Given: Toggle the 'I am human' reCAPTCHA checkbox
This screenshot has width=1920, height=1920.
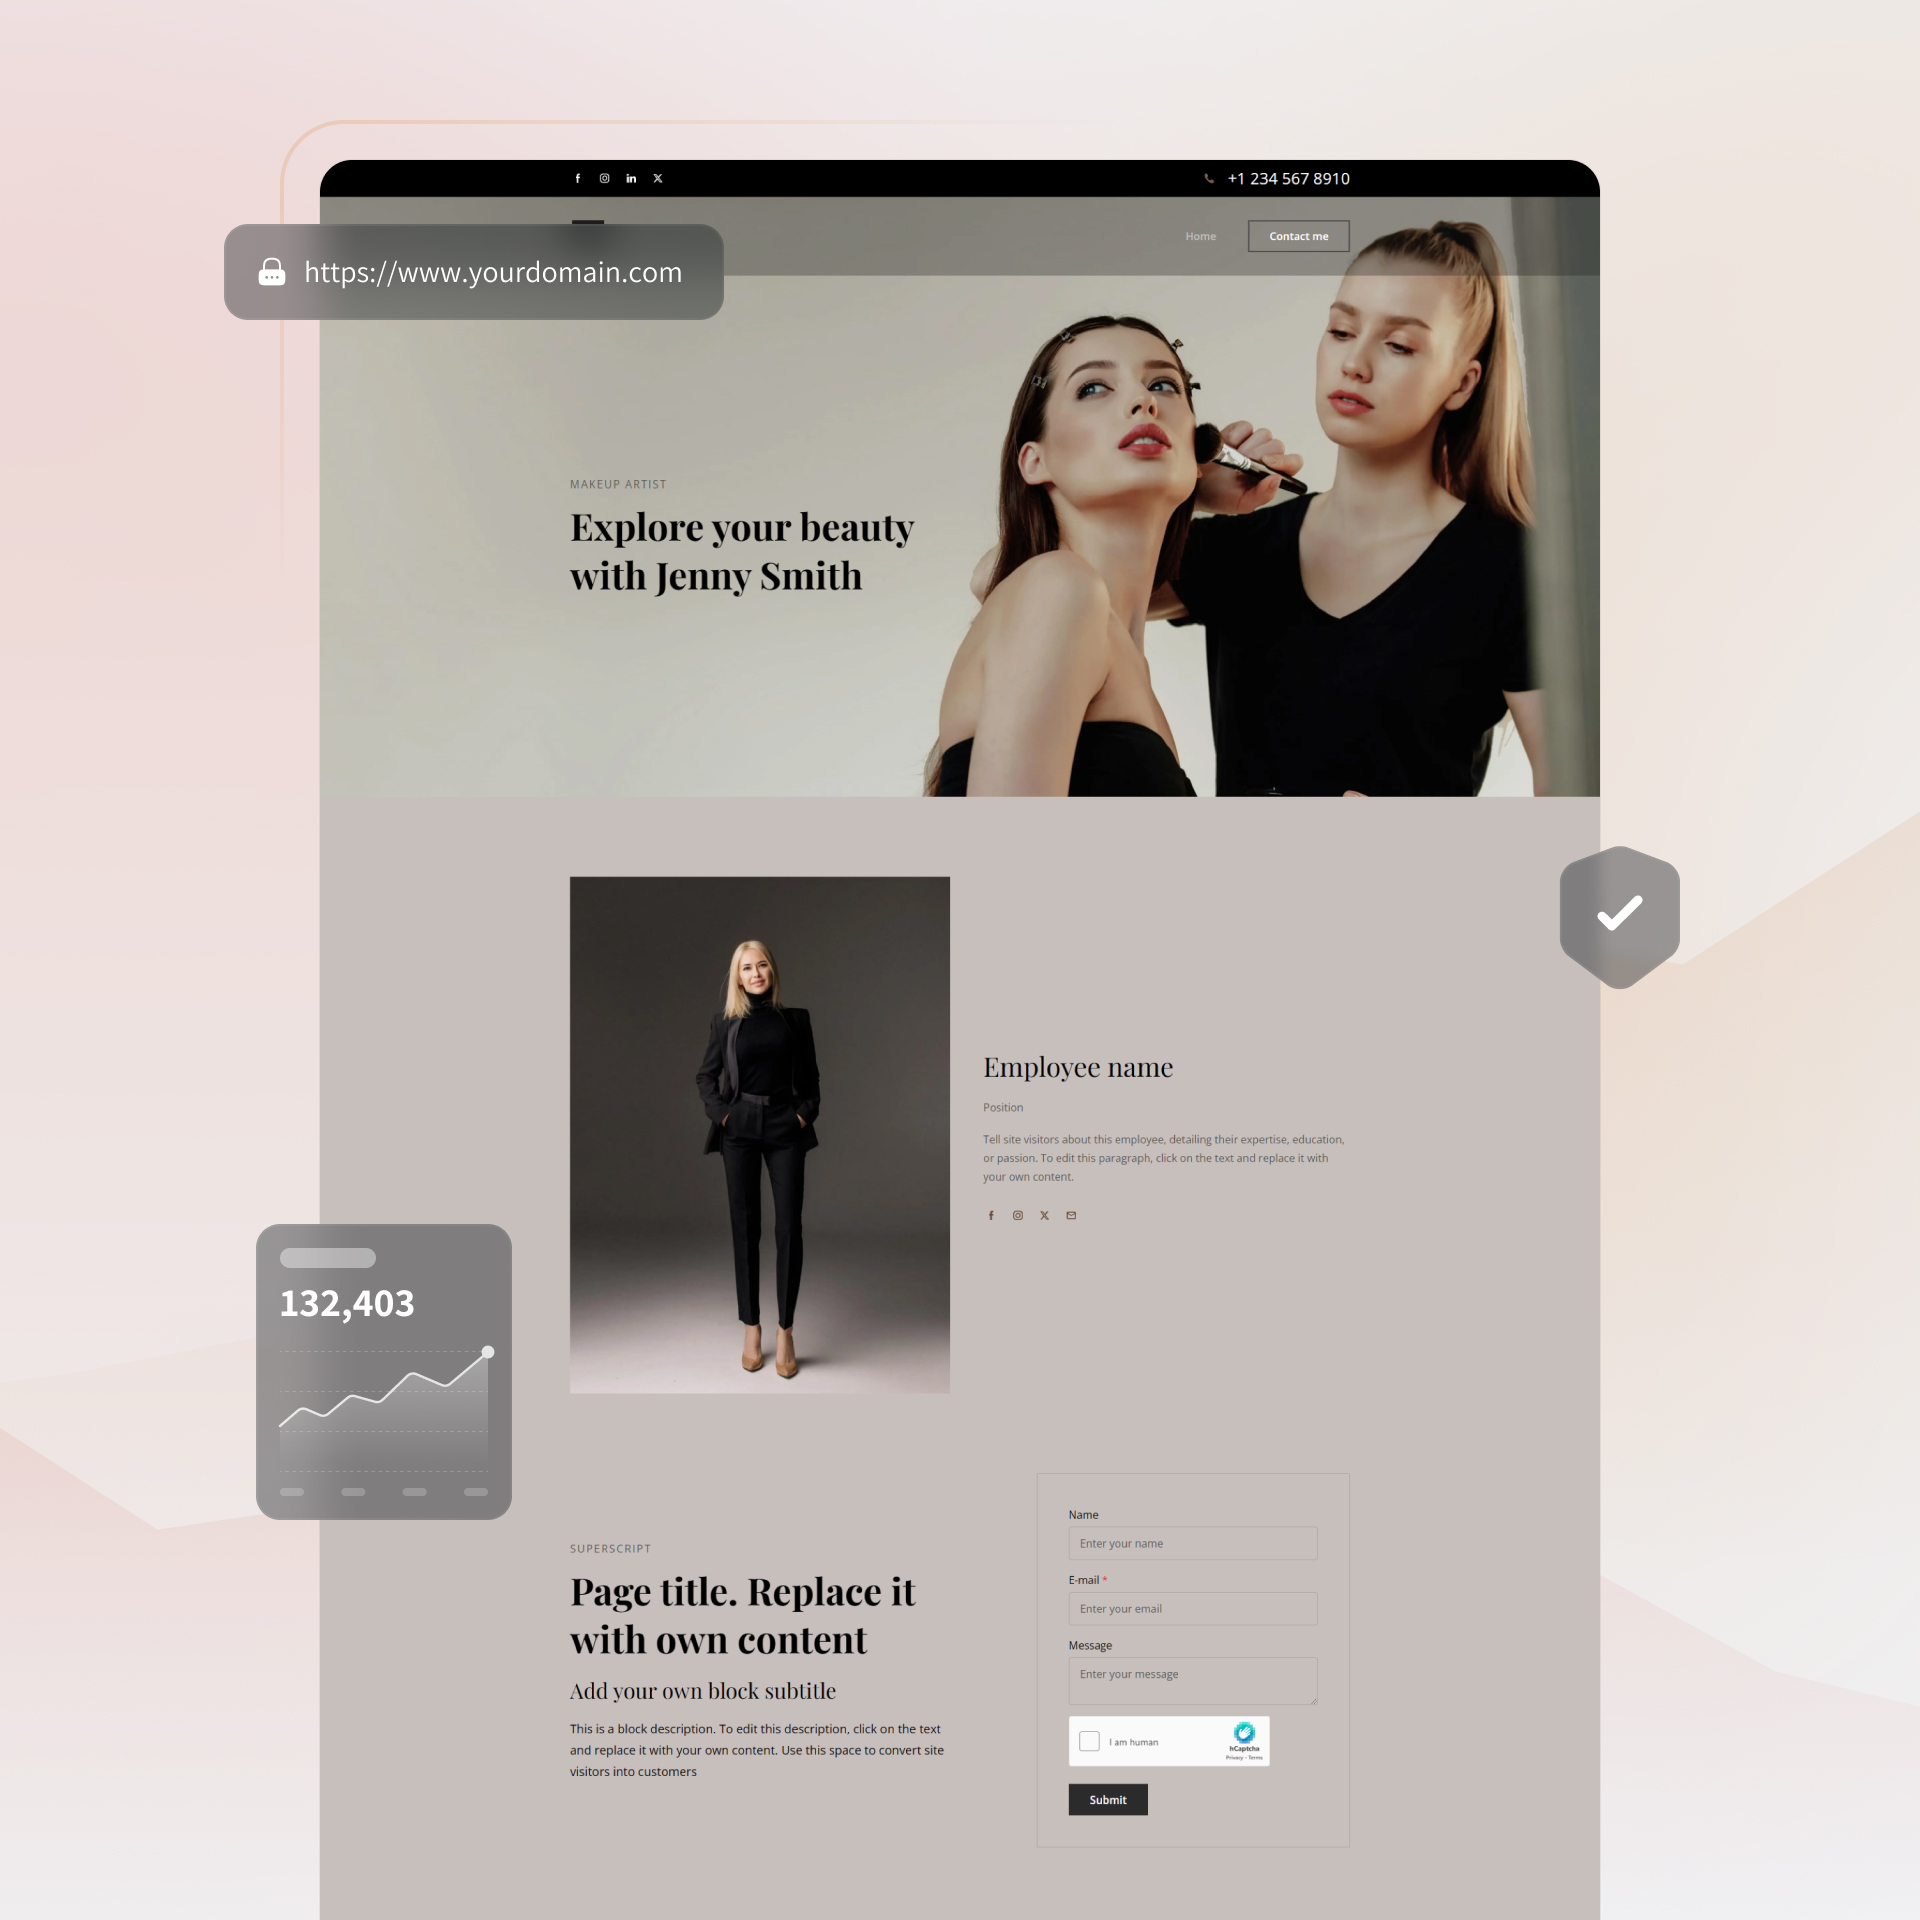Looking at the screenshot, I should coord(1090,1741).
